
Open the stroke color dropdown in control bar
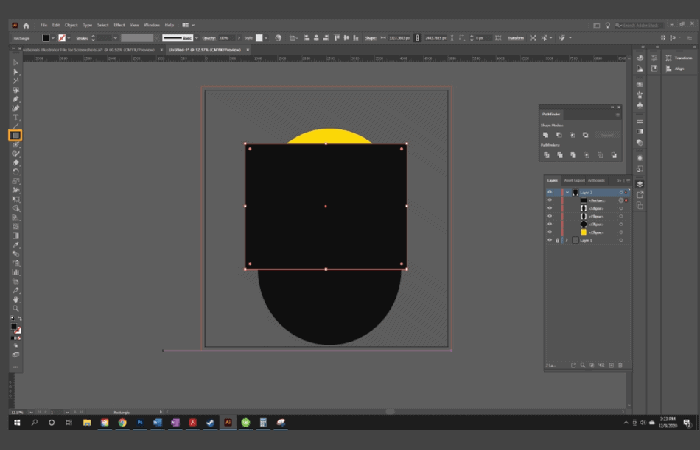[x=69, y=38]
